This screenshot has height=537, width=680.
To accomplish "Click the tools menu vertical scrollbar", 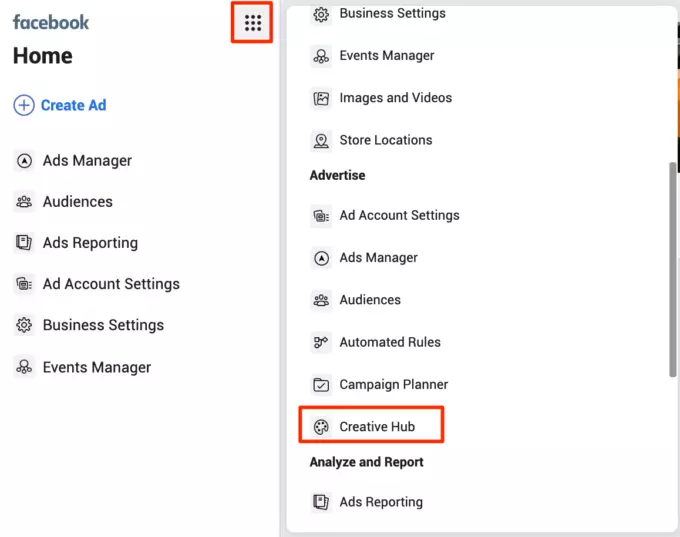I will (669, 270).
